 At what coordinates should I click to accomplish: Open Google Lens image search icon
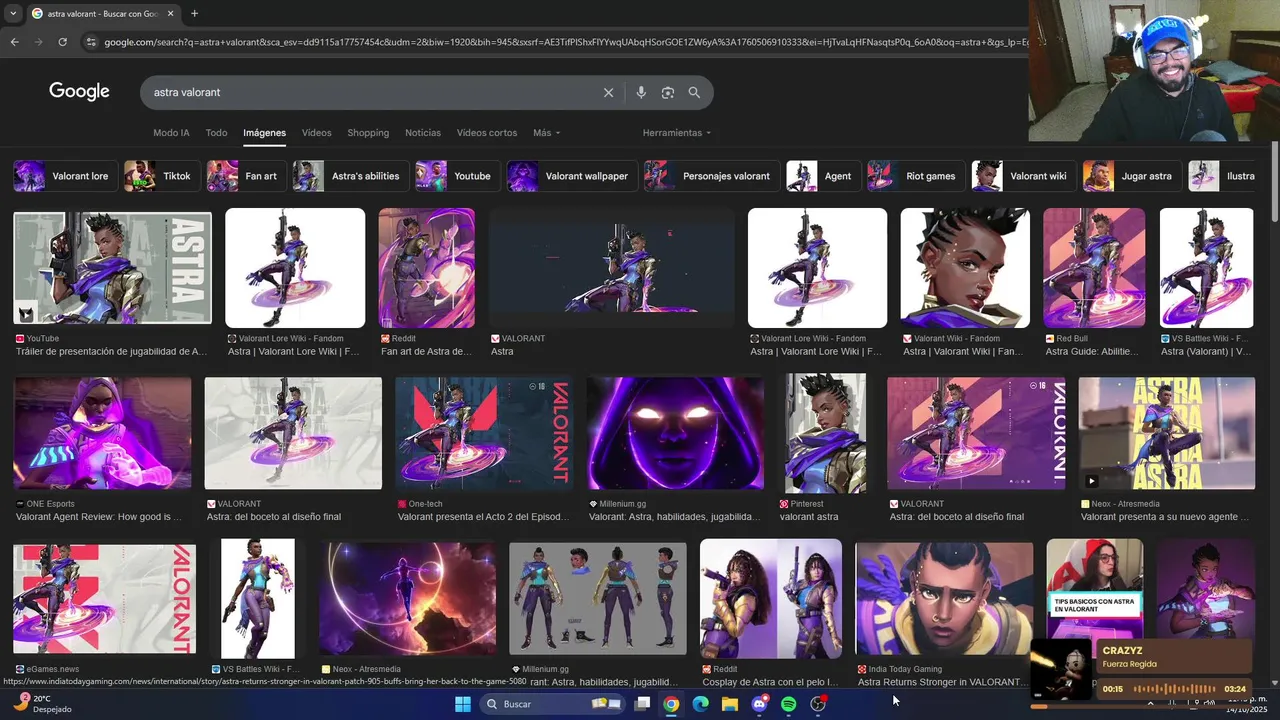click(x=668, y=92)
